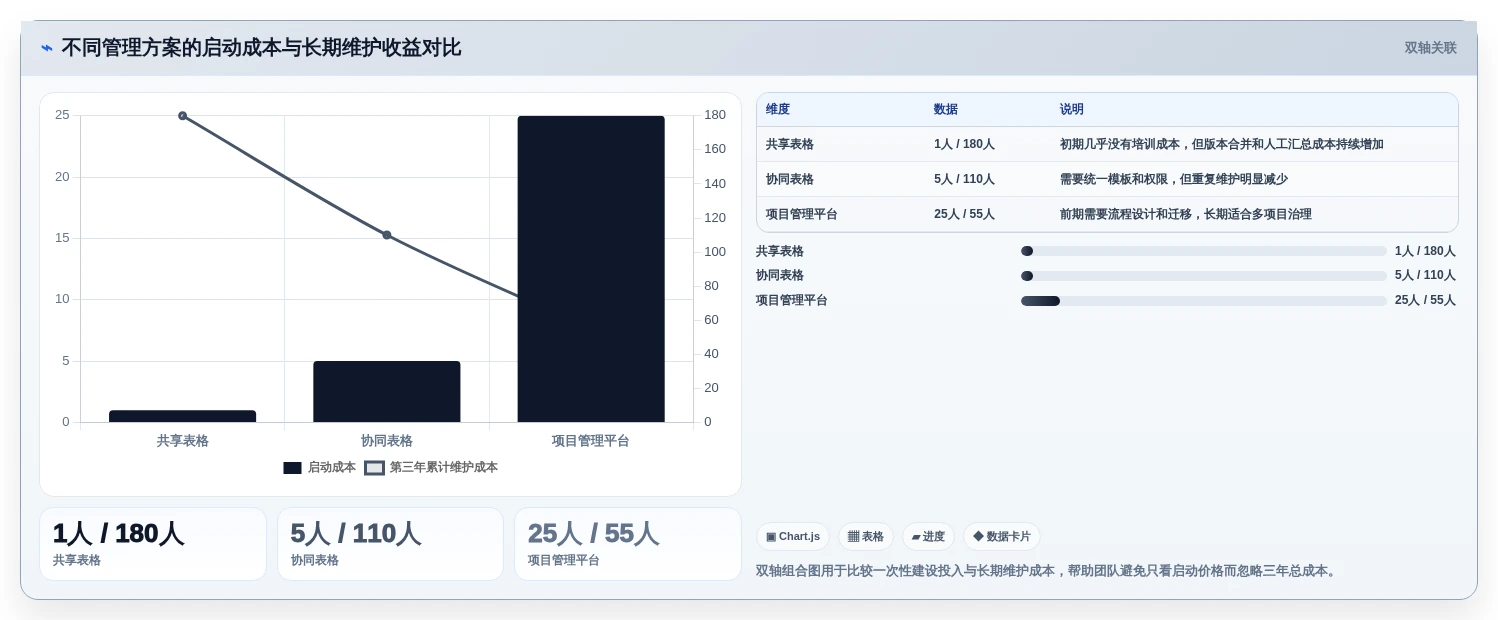Click the 双轴关联 label in header

tap(1430, 48)
